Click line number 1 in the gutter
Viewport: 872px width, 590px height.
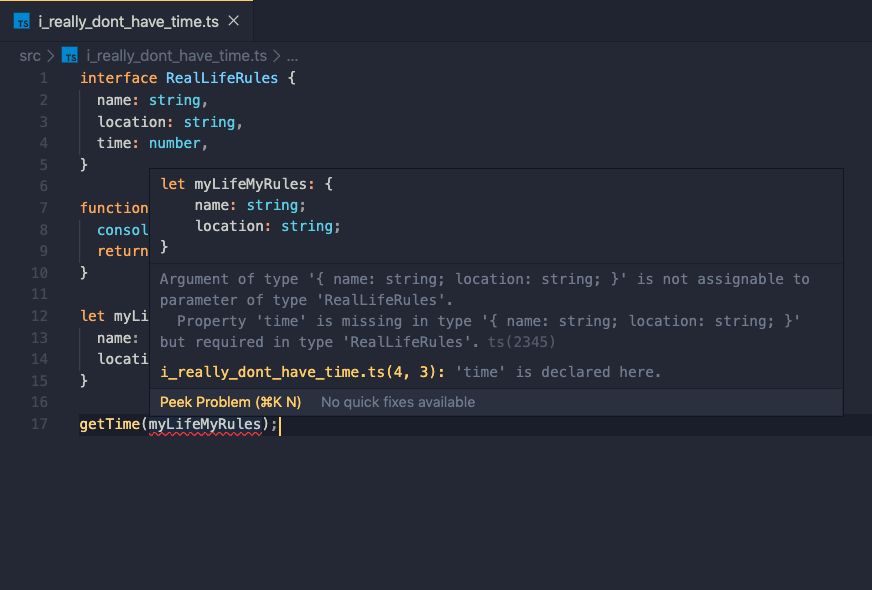click(x=43, y=78)
